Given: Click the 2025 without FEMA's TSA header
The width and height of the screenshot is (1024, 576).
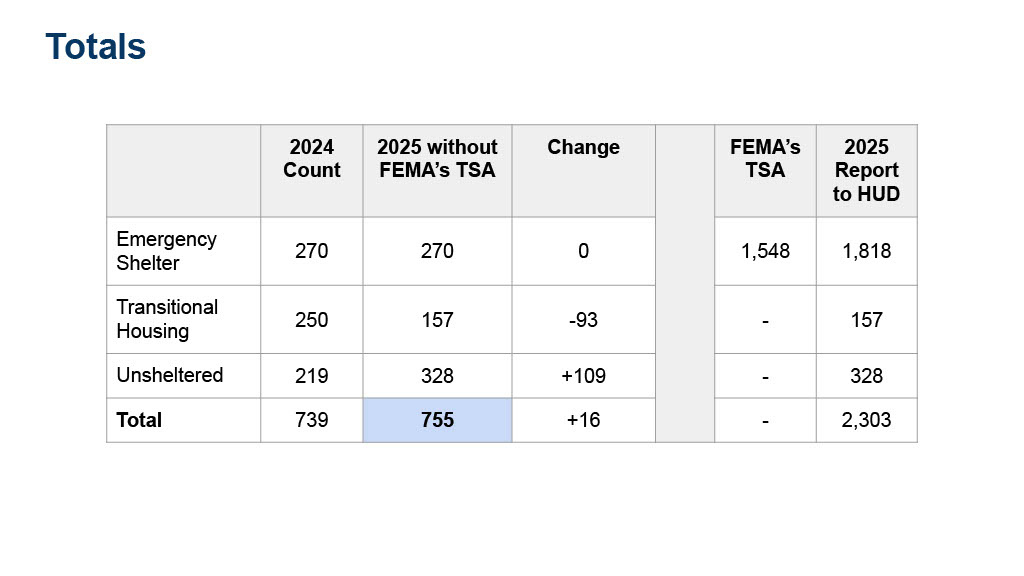Looking at the screenshot, I should point(437,159).
